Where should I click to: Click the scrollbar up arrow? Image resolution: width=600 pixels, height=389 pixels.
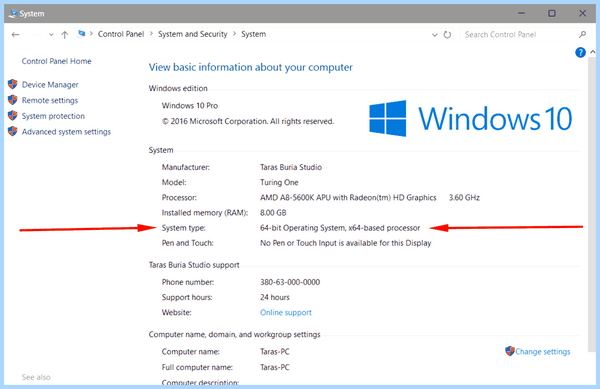click(x=592, y=52)
